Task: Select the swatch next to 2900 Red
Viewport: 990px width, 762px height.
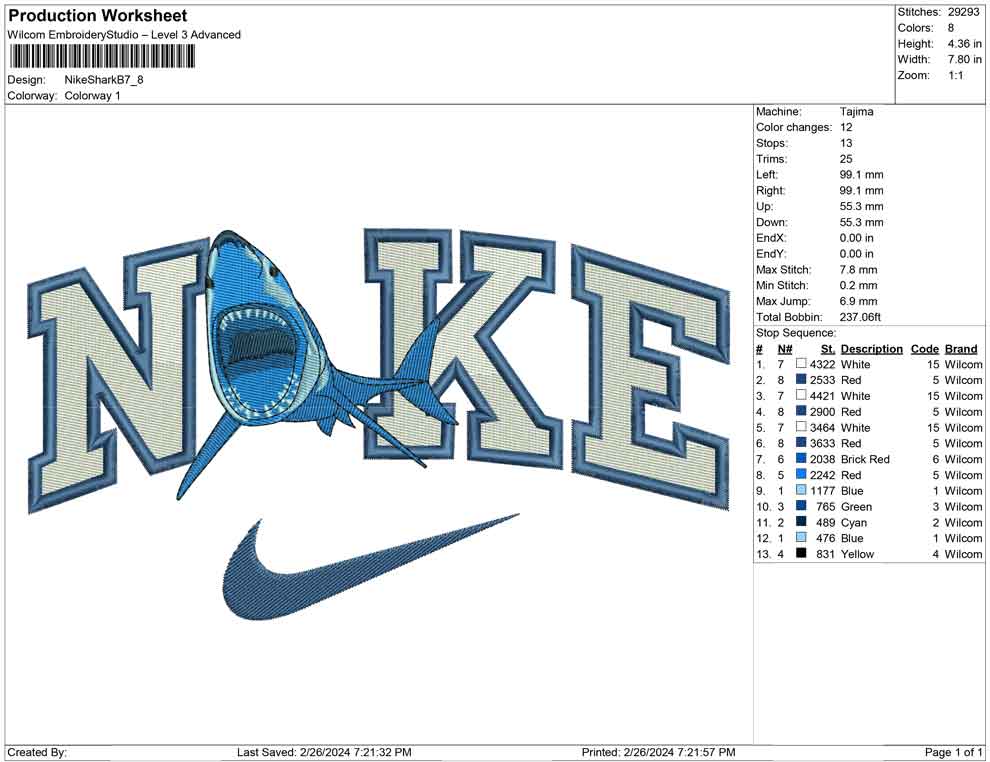Action: pos(801,411)
